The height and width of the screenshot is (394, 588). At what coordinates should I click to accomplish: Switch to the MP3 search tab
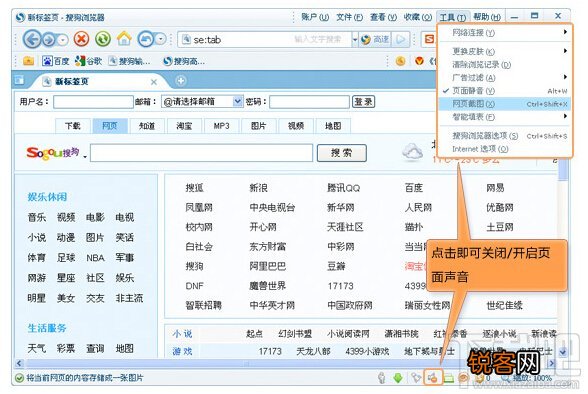pyautogui.click(x=221, y=126)
